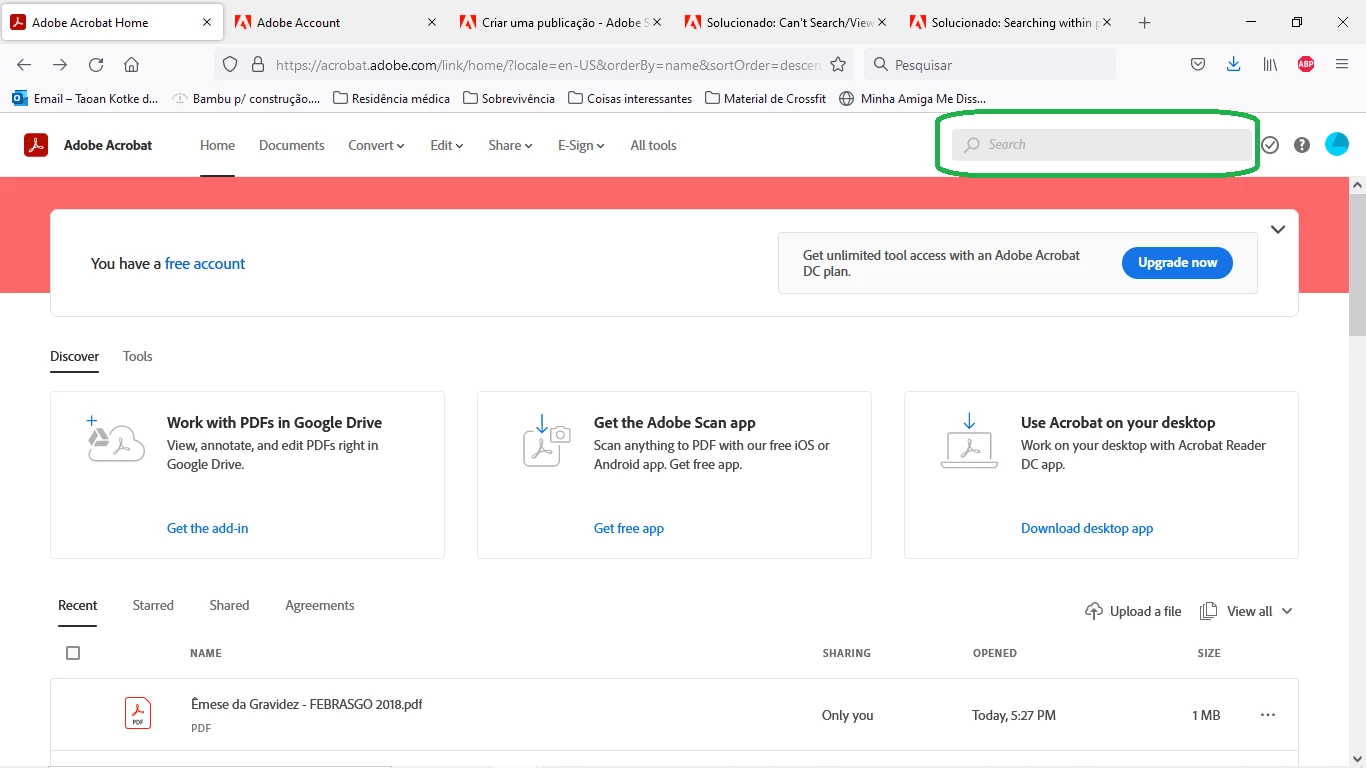Click the PDF file icon for Êmese da Gravidez
The image size is (1366, 768).
(x=138, y=714)
